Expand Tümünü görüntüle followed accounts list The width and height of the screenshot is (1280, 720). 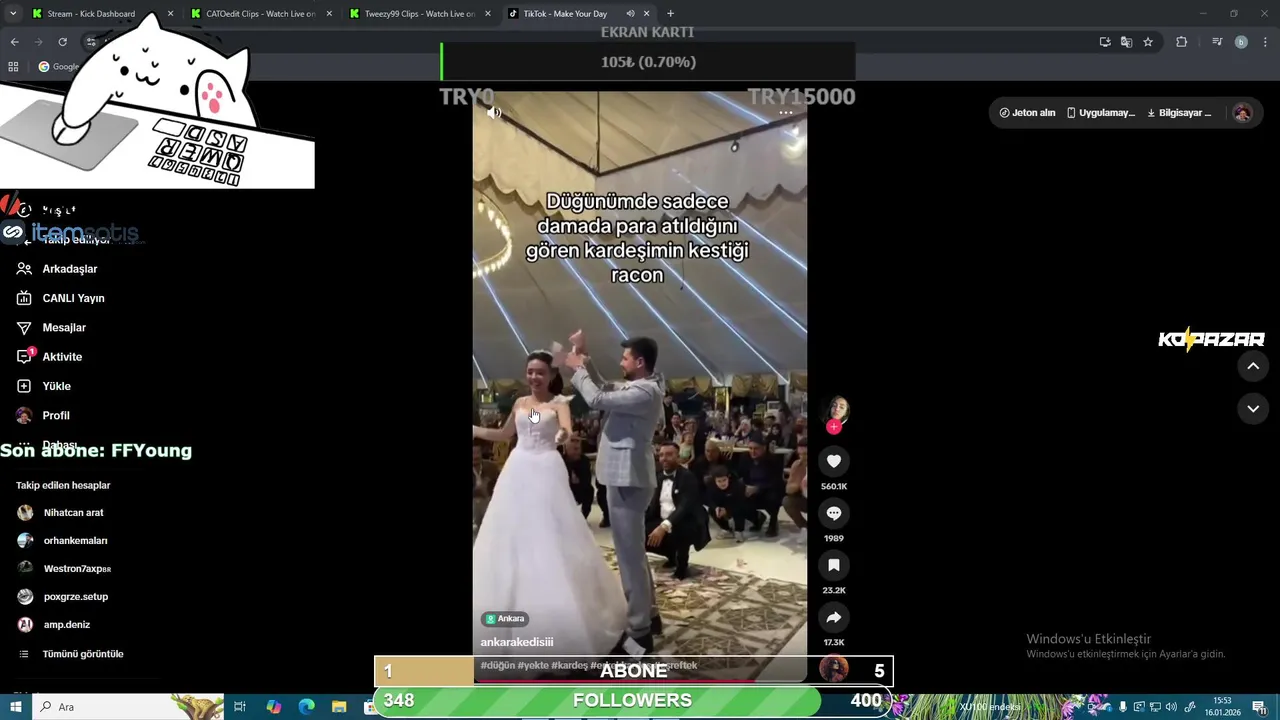[x=71, y=654]
